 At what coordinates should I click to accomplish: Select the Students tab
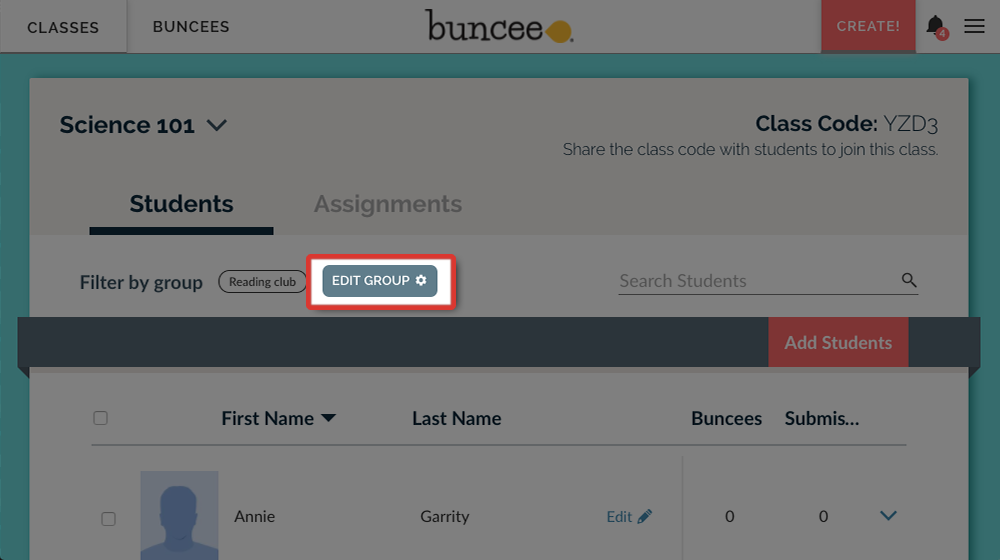[x=181, y=204]
